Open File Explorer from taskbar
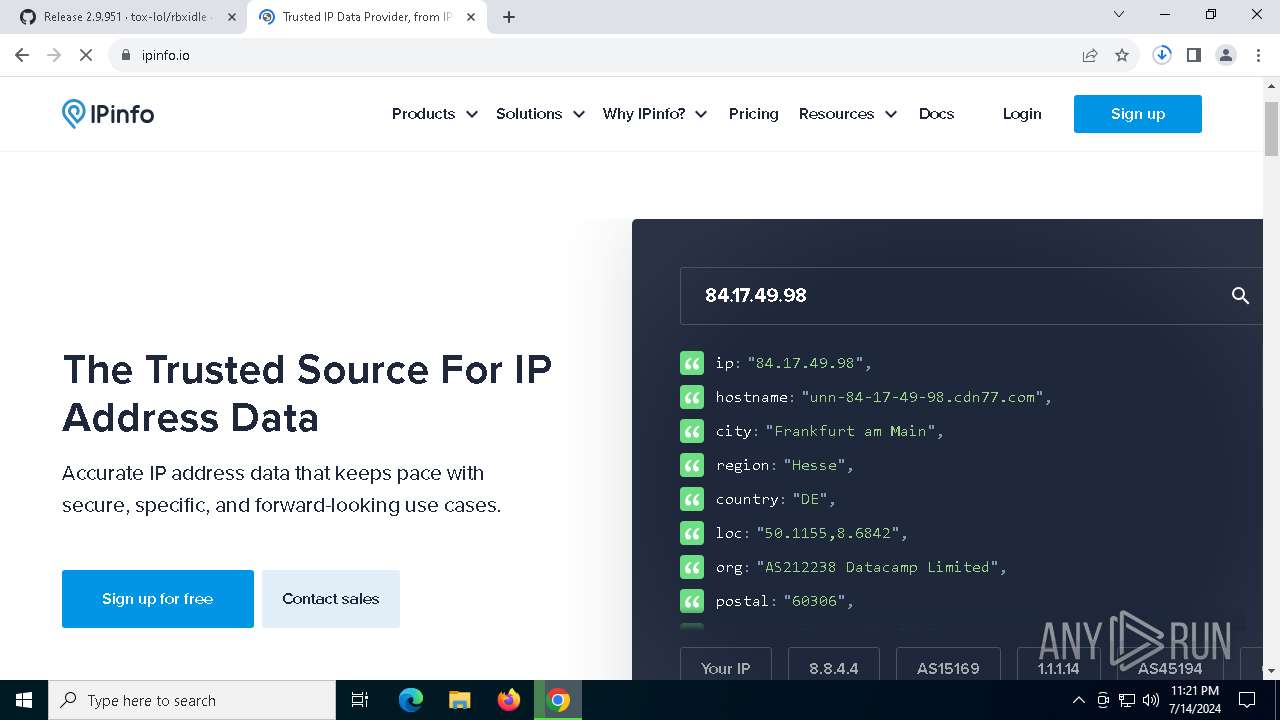The height and width of the screenshot is (720, 1280). 460,700
